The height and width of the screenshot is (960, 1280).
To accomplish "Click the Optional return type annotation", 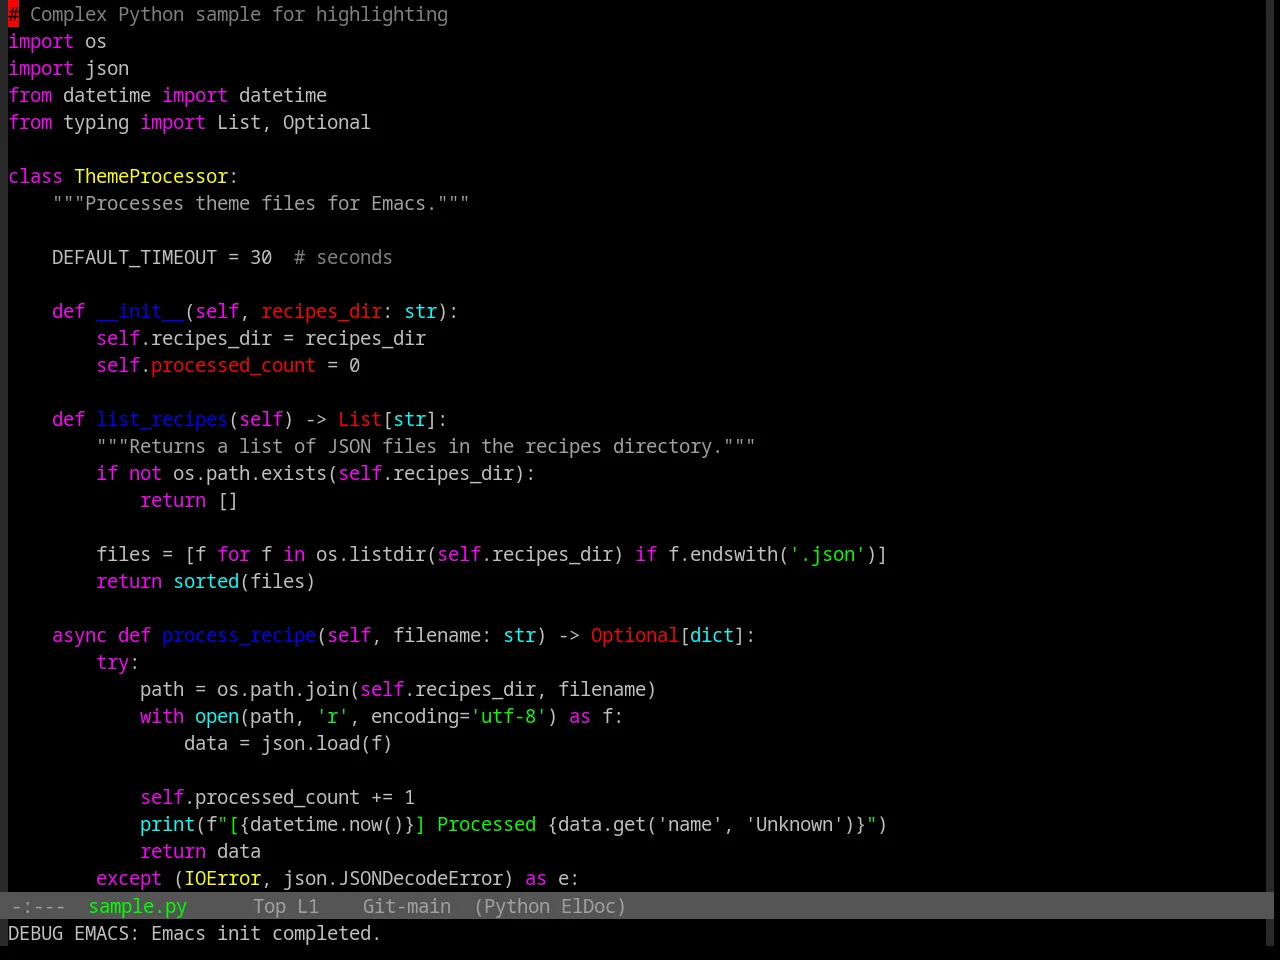I will click(x=635, y=635).
